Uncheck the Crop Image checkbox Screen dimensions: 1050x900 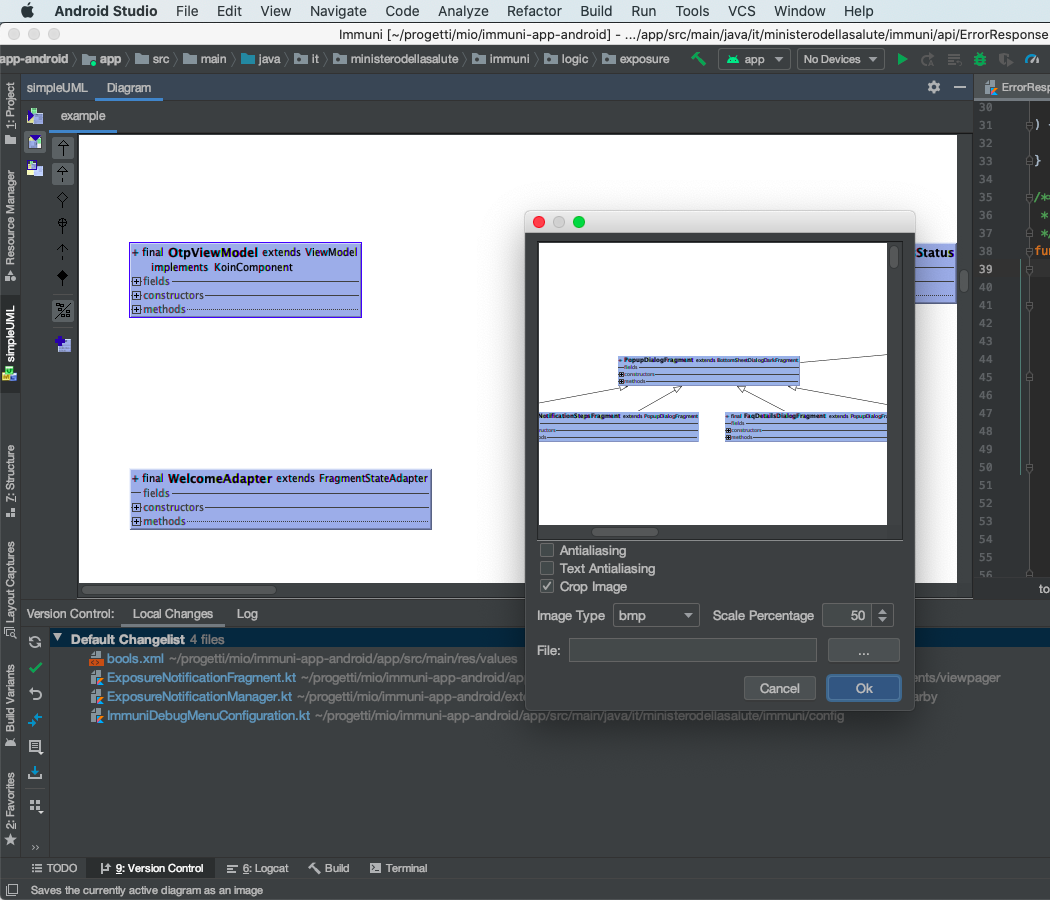[x=547, y=587]
